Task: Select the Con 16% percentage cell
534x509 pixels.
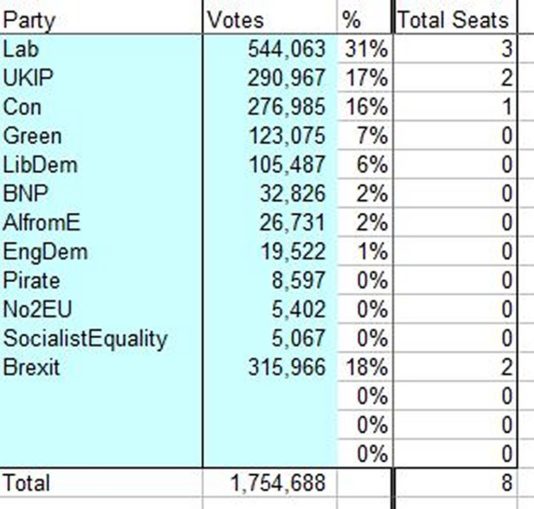Action: [365, 107]
